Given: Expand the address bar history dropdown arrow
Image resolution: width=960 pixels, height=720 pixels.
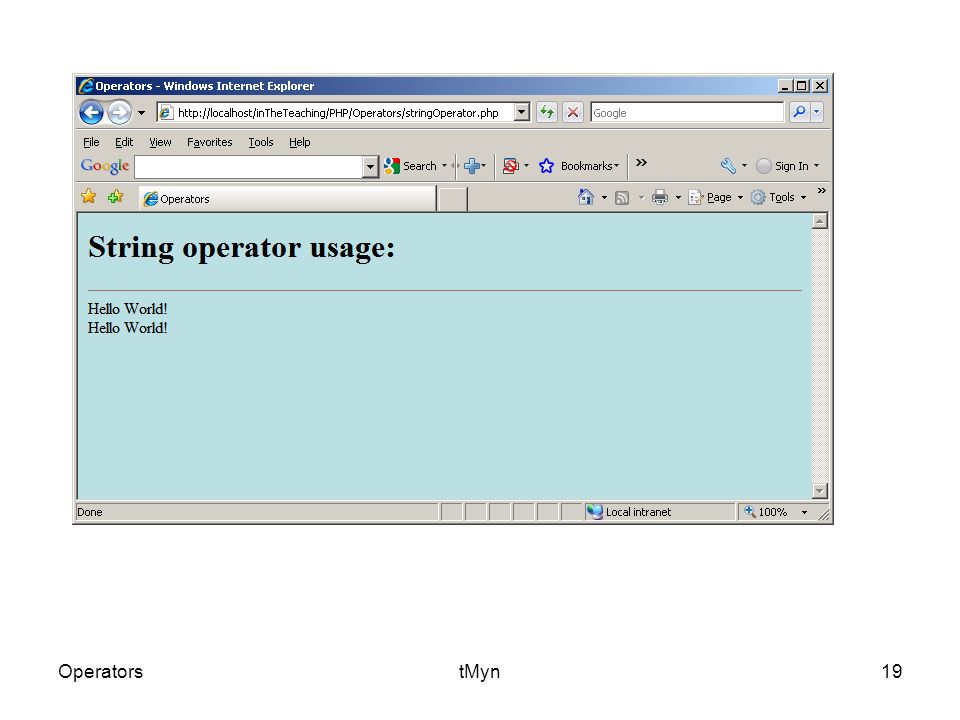Looking at the screenshot, I should (522, 113).
